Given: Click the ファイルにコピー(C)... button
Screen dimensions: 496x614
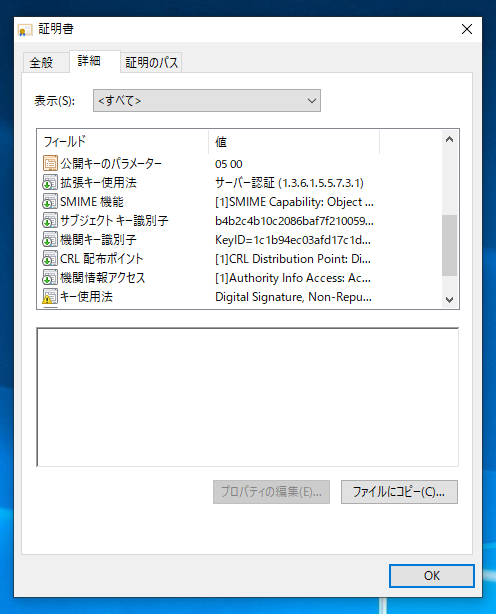Looking at the screenshot, I should pyautogui.click(x=399, y=492).
